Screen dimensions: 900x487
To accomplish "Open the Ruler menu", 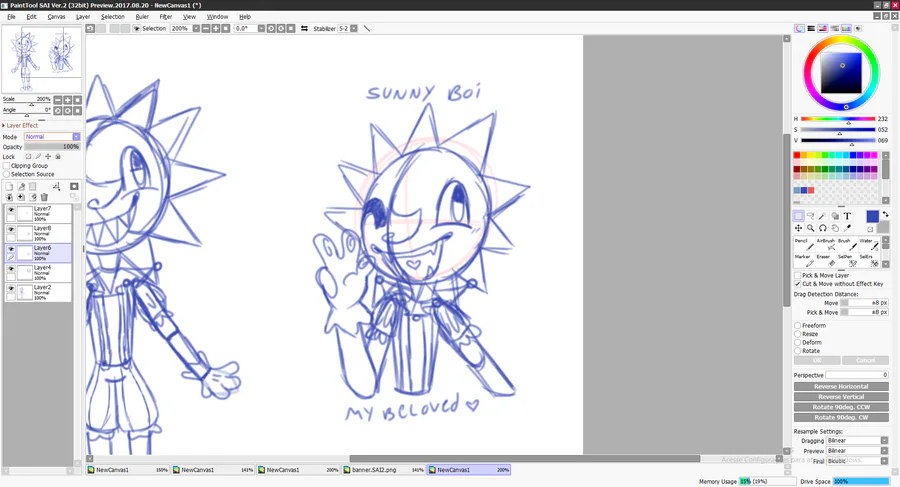I will pyautogui.click(x=142, y=17).
